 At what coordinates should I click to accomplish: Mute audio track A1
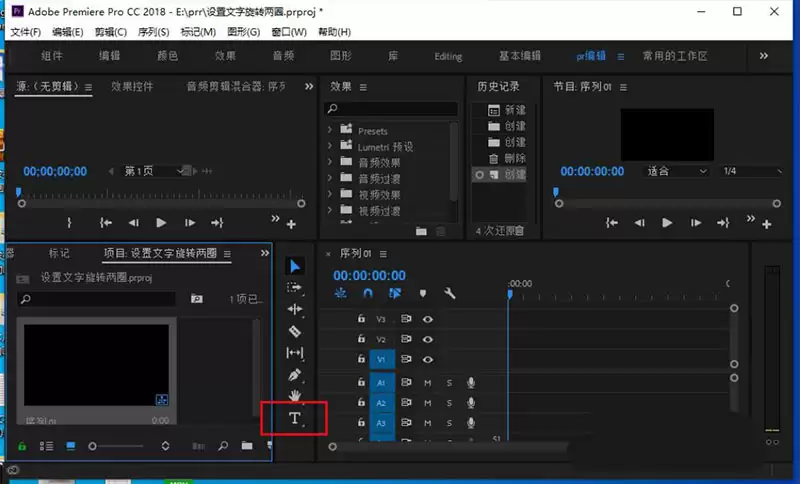coord(428,382)
